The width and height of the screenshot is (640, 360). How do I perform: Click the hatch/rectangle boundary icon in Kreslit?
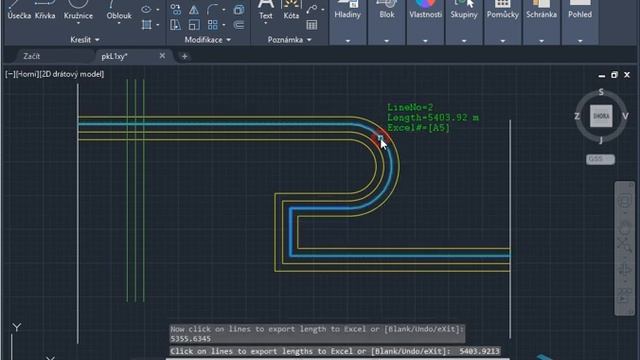click(146, 25)
